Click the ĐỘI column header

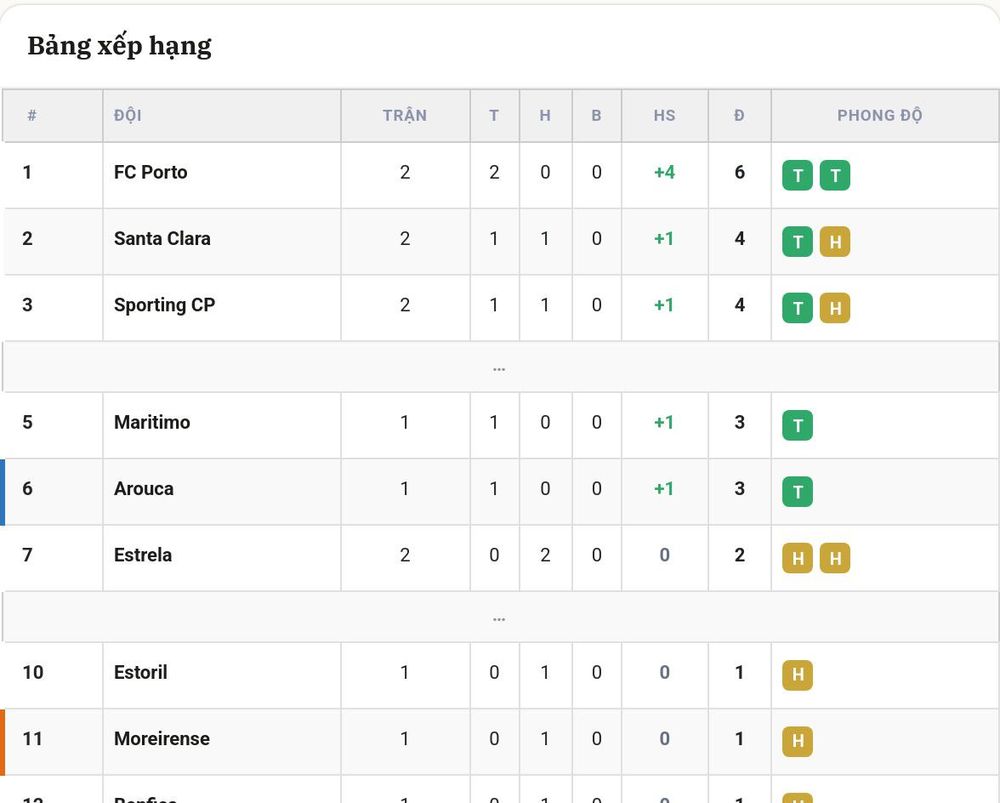pyautogui.click(x=128, y=115)
